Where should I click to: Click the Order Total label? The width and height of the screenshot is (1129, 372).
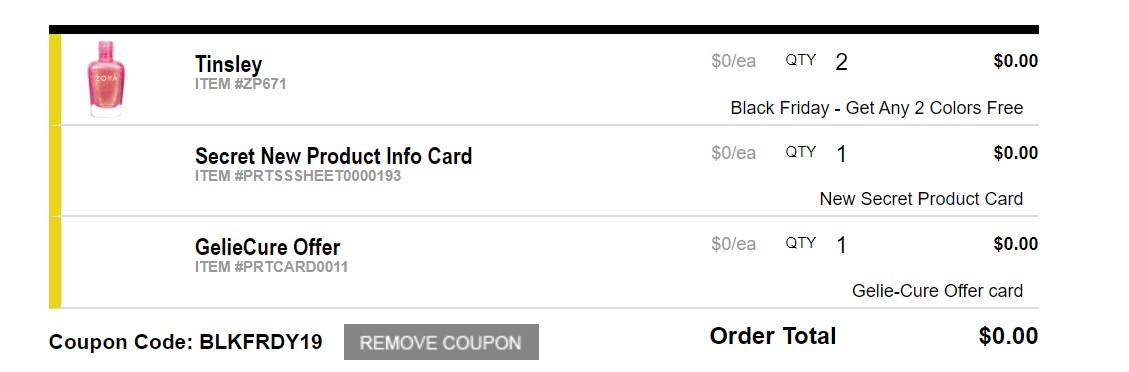773,336
